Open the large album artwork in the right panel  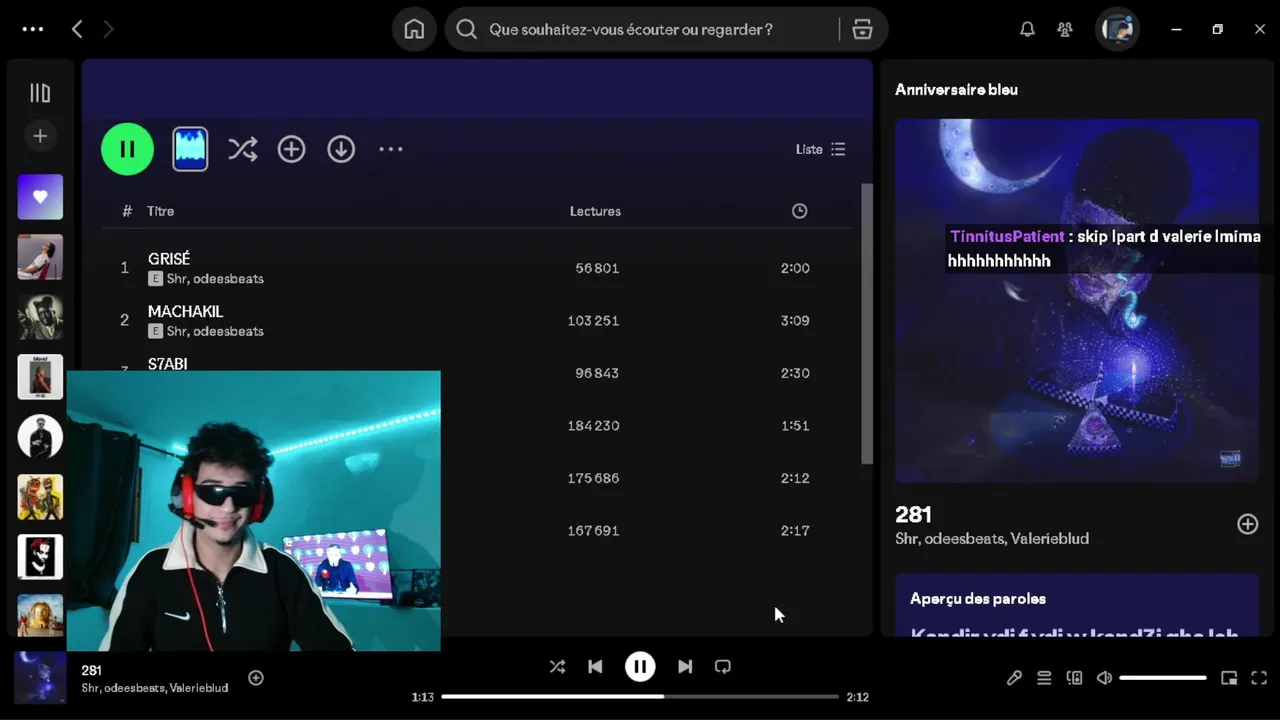[1077, 301]
